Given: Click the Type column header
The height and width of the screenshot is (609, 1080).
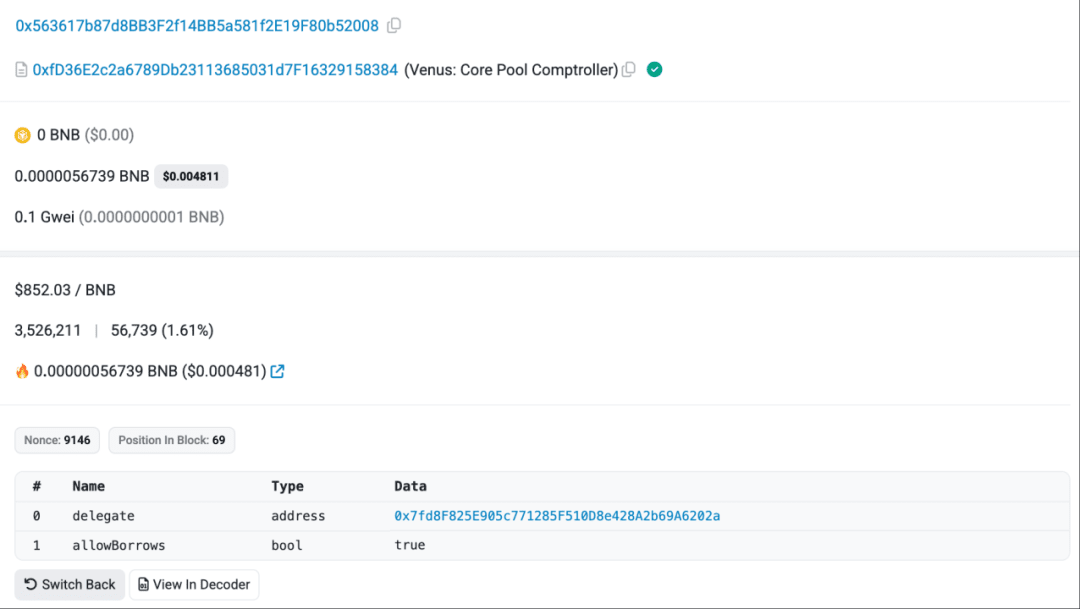Looking at the screenshot, I should point(287,486).
